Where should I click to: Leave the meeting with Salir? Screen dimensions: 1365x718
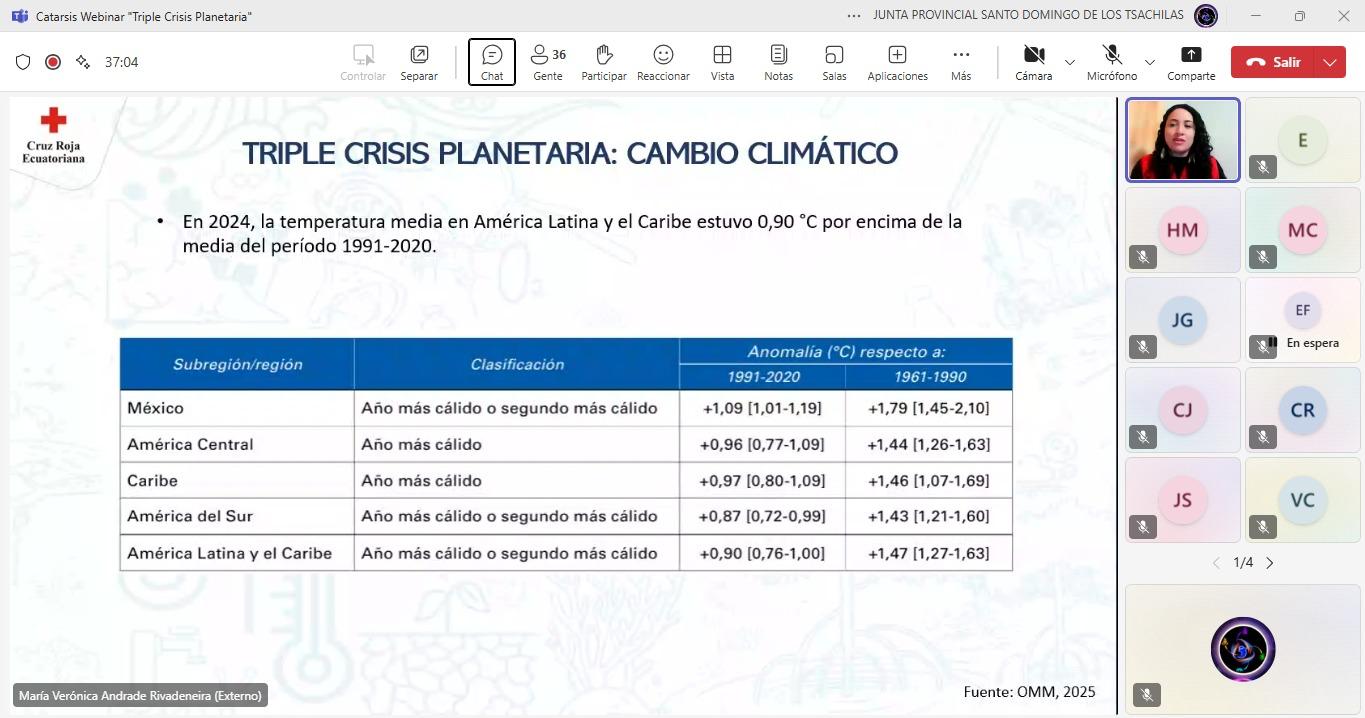pos(1274,62)
